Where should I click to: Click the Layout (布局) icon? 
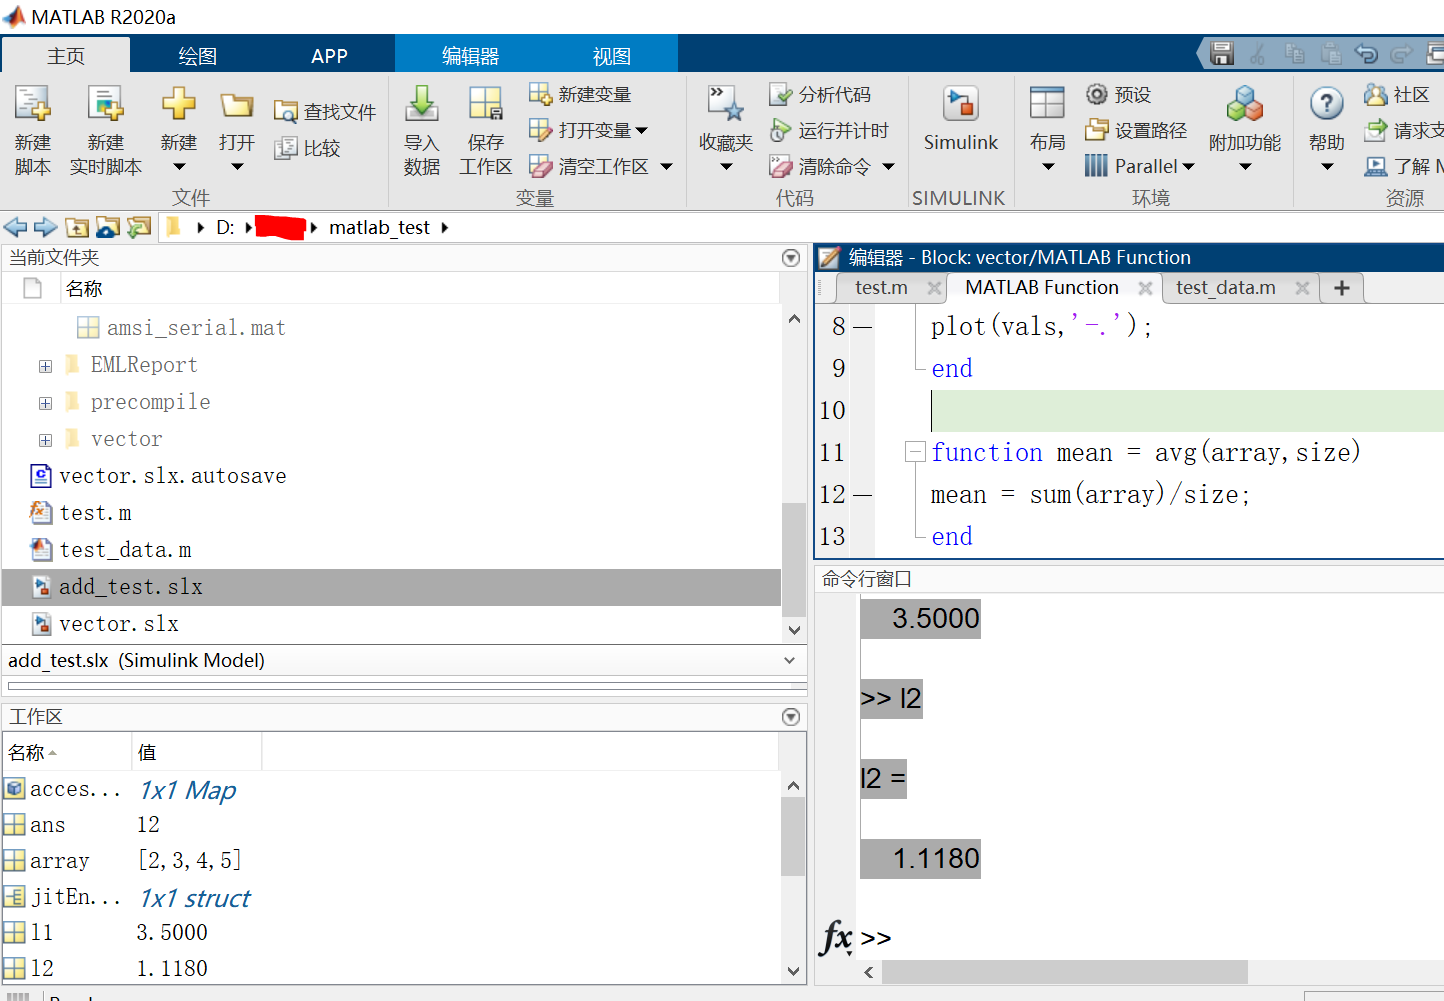pos(1047,103)
